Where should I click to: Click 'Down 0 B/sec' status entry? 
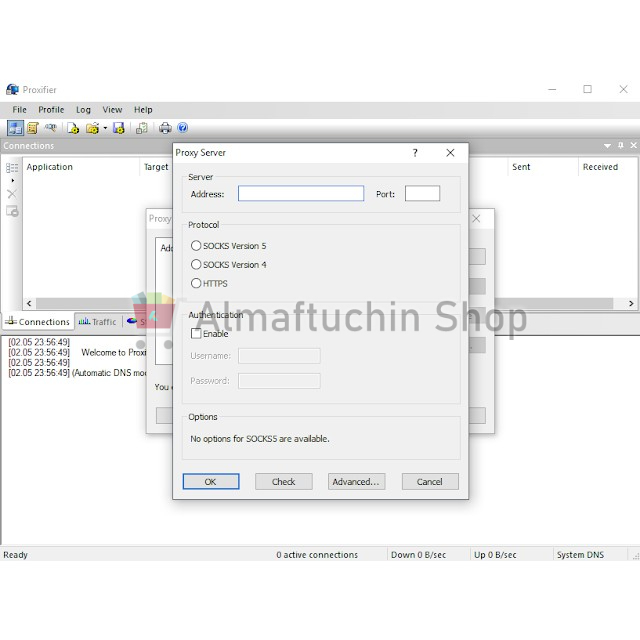[418, 555]
